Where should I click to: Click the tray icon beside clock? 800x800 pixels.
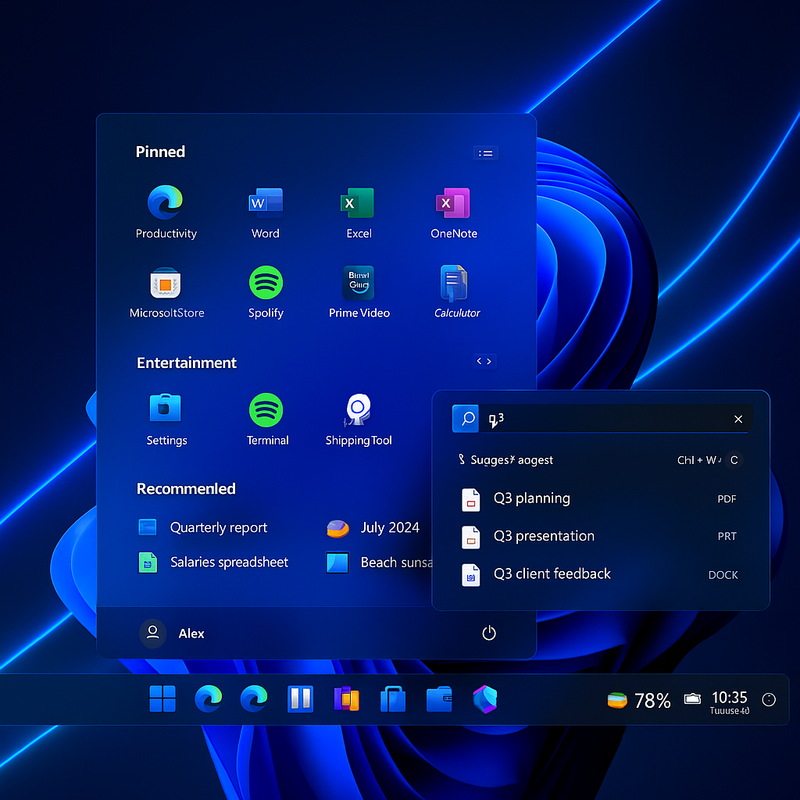click(692, 698)
